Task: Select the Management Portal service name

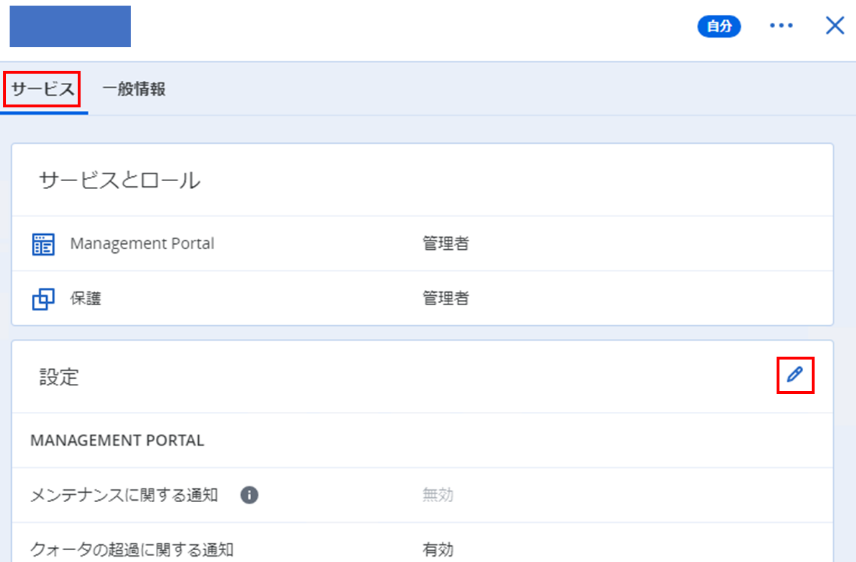Action: (142, 243)
